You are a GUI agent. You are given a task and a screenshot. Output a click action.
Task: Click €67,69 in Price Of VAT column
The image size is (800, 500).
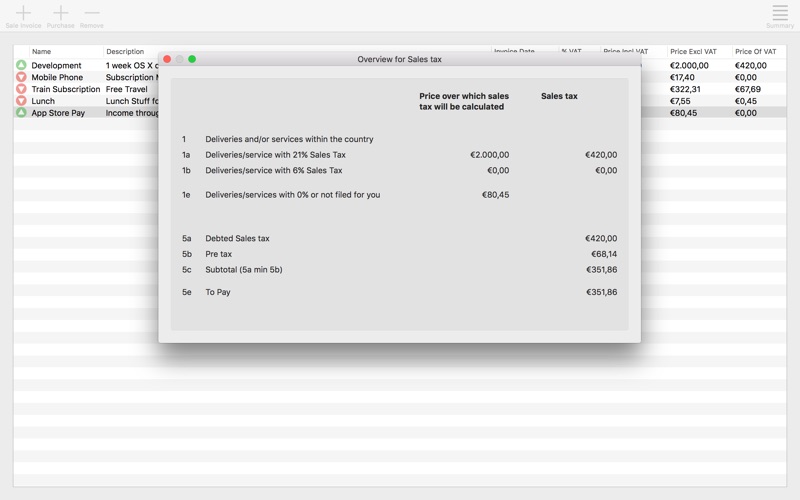(747, 89)
